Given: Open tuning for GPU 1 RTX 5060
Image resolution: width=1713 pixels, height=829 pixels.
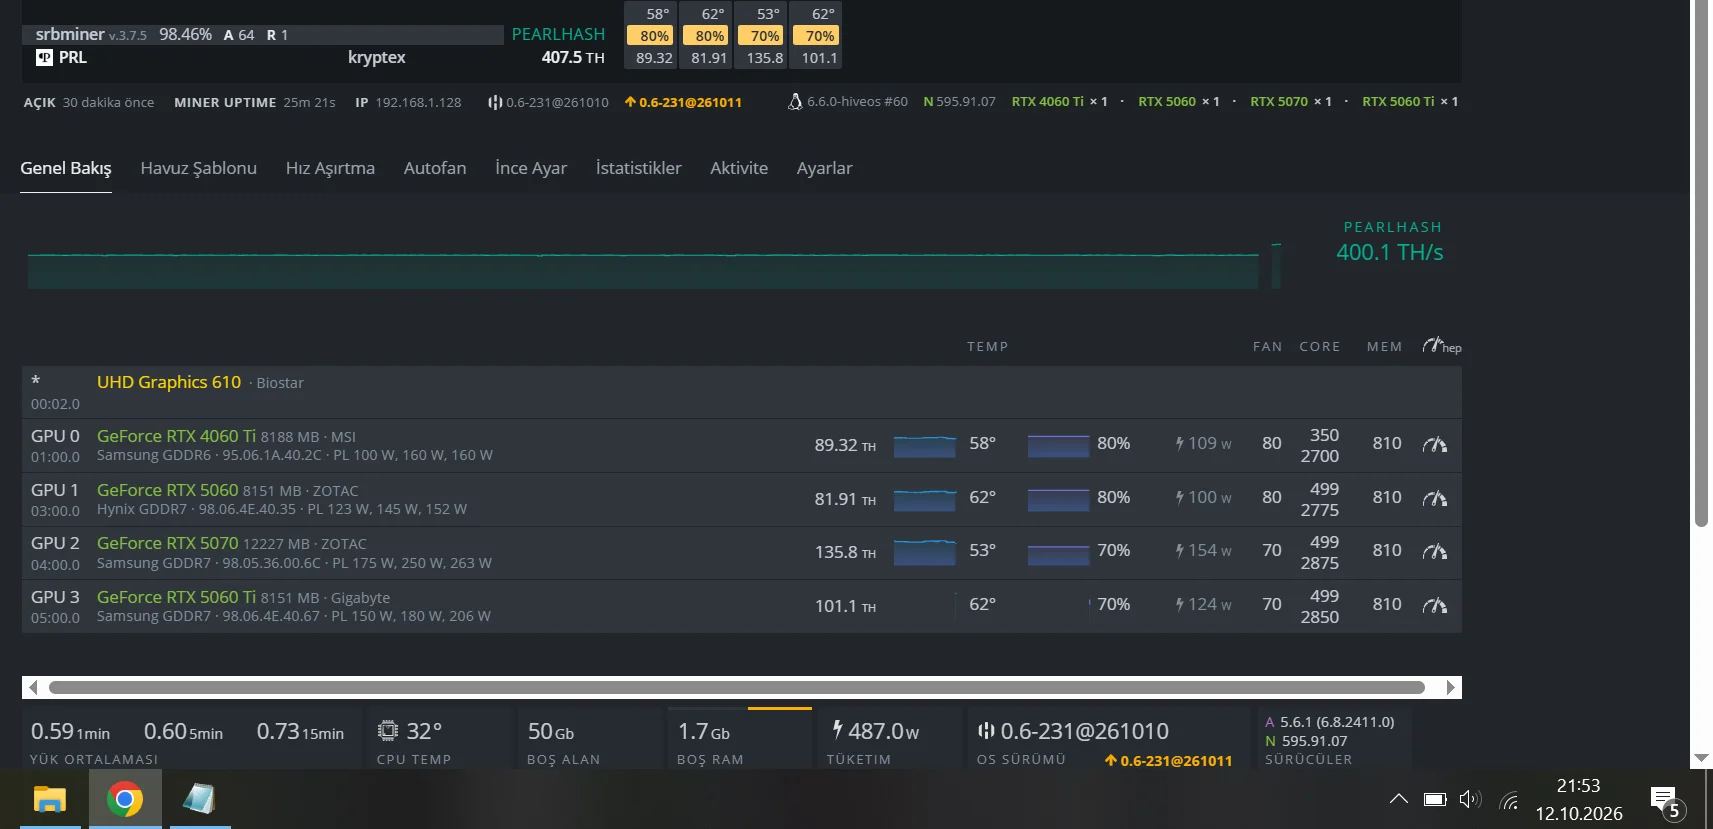Looking at the screenshot, I should [x=1435, y=499].
